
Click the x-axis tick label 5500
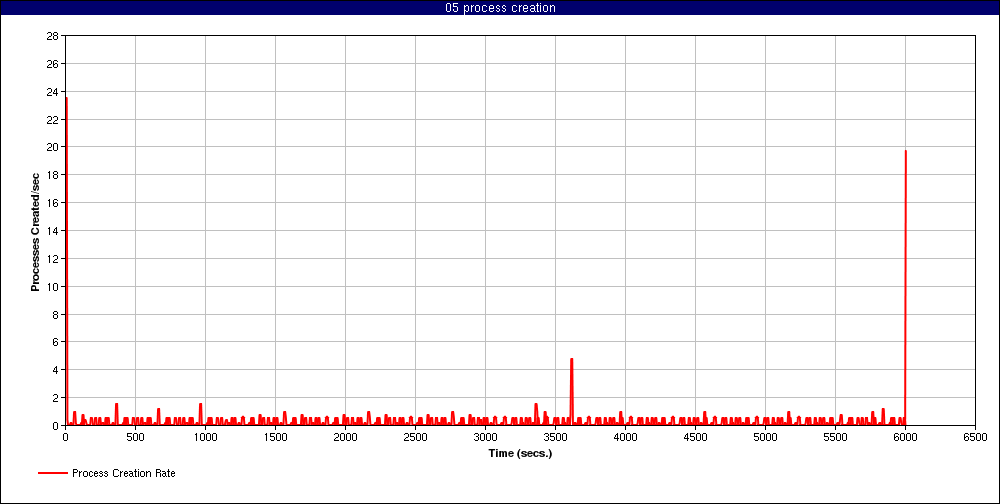click(x=835, y=437)
